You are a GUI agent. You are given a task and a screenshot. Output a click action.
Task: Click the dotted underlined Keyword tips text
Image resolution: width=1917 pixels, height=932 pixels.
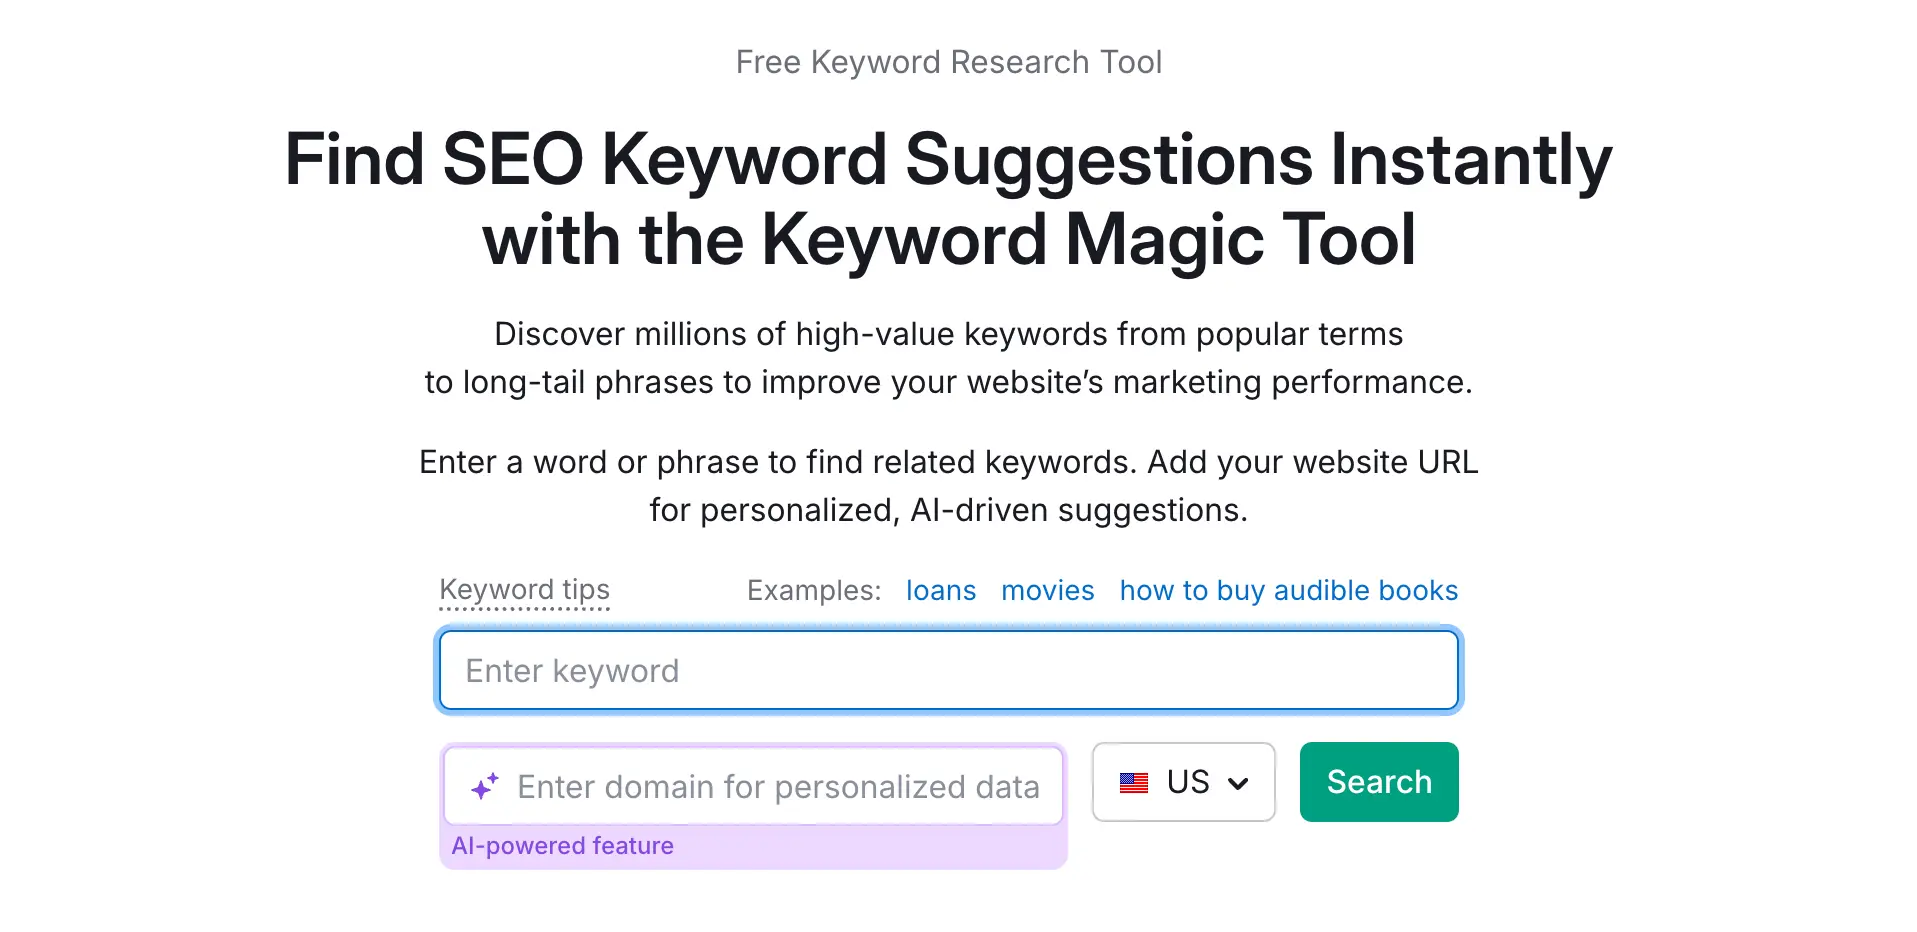tap(523, 590)
